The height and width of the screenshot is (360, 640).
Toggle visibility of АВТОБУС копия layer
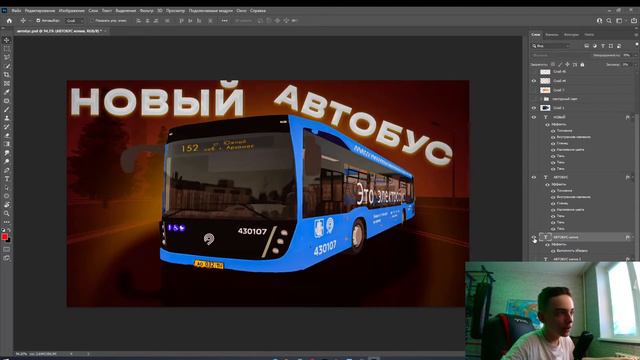533,237
